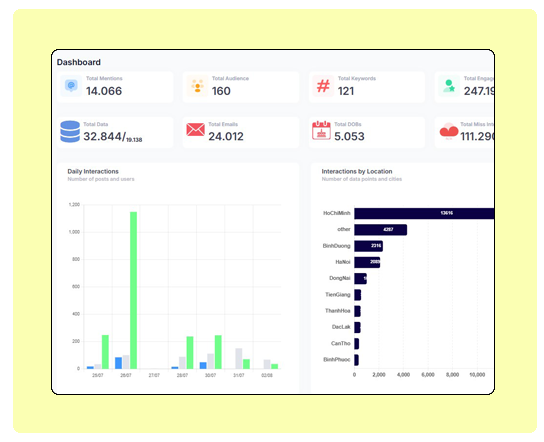Click the Total Emails label

point(223,124)
